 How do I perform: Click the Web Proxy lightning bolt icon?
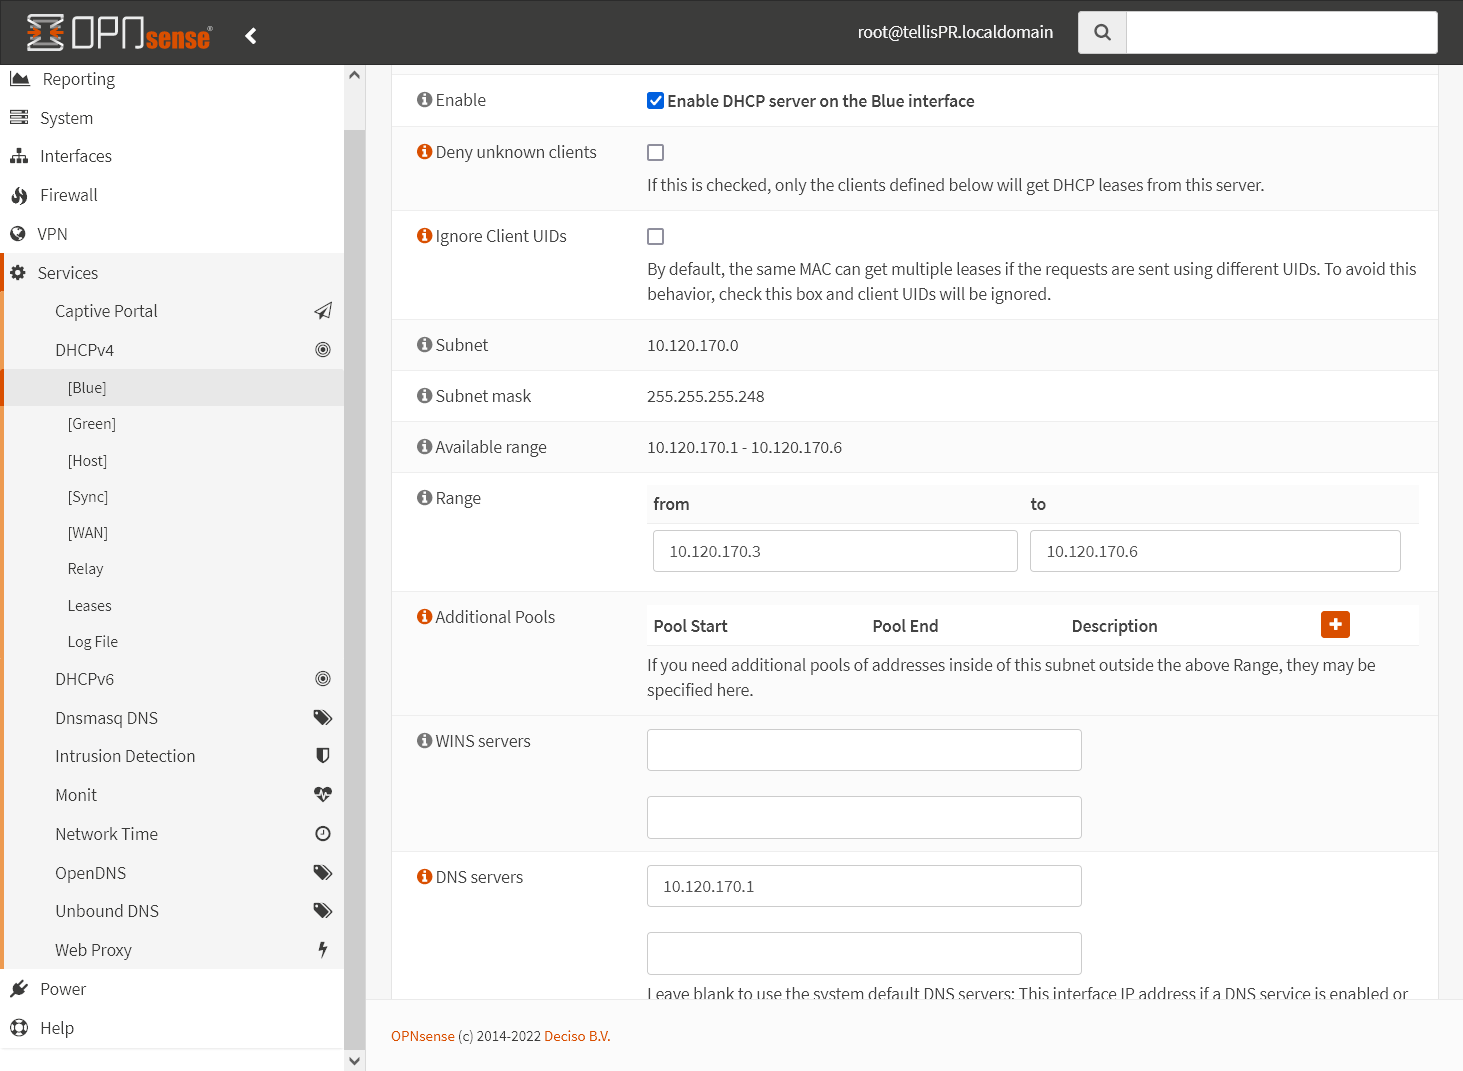322,950
